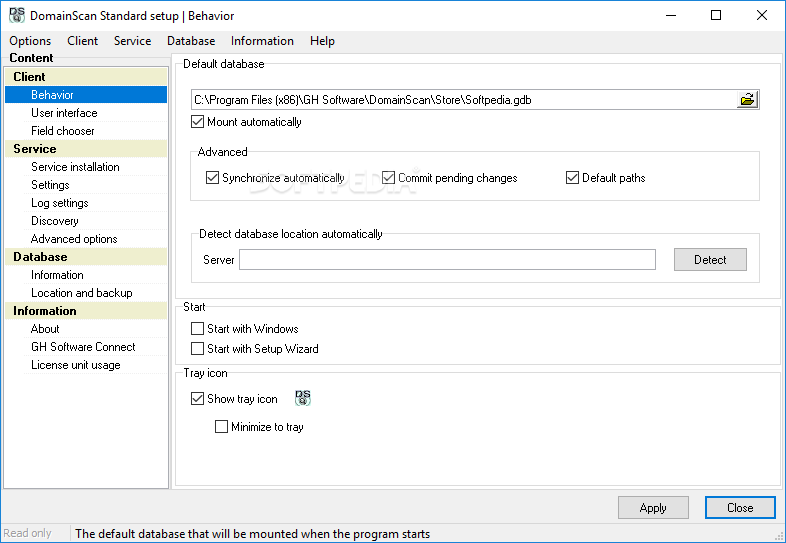786x543 pixels.
Task: Click the Information section header in tree
Action: 86,311
